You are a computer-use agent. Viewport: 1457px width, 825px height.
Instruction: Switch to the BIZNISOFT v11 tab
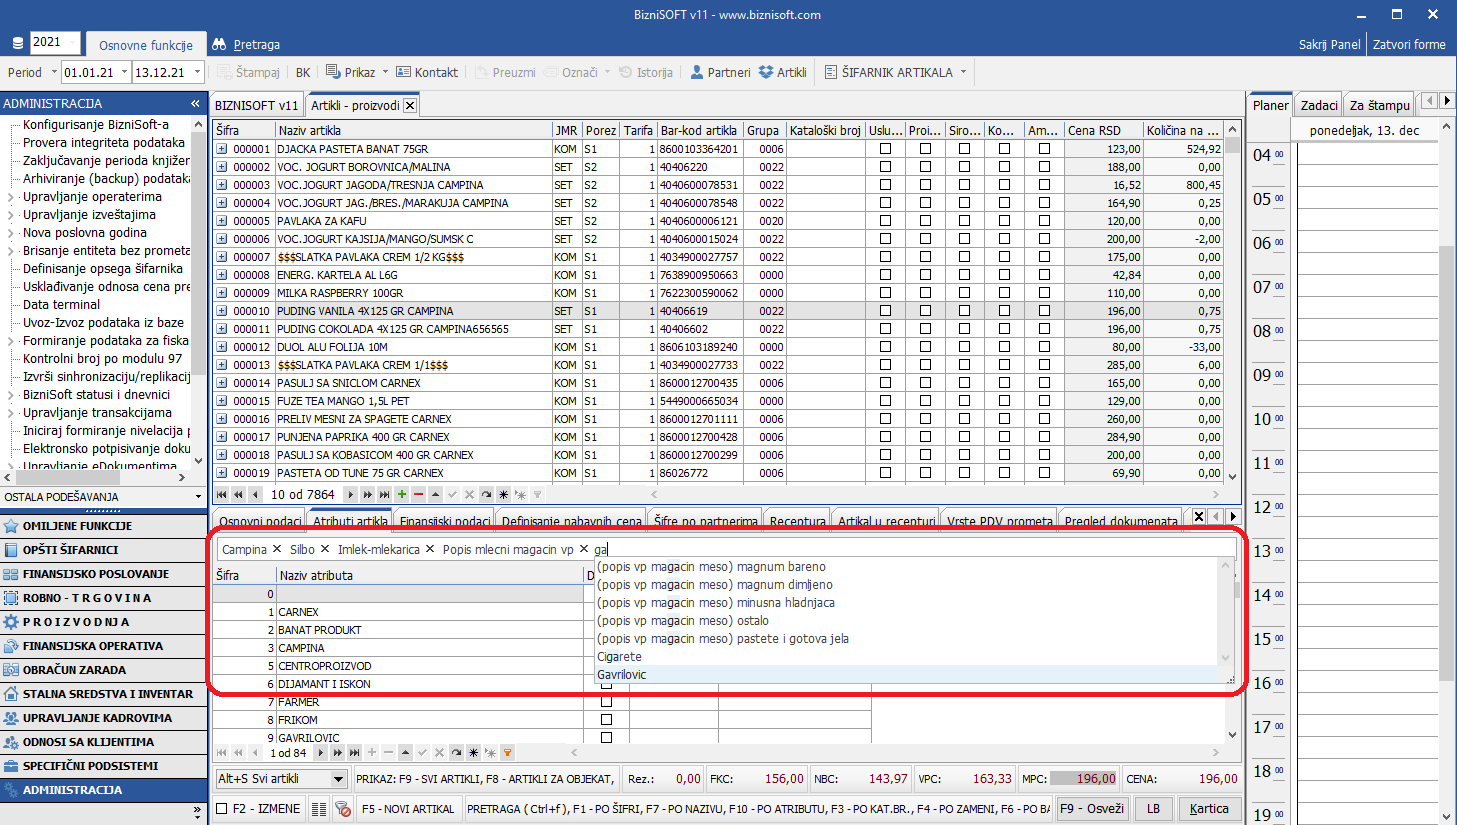(x=257, y=105)
